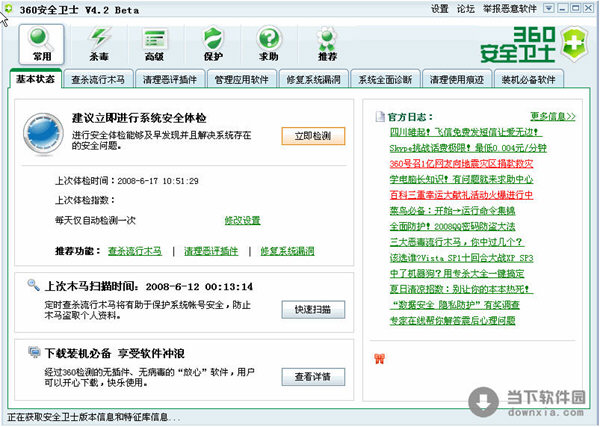This screenshot has height=427, width=600.
Task: Select the 常用 toolbar icon
Action: pyautogui.click(x=41, y=44)
